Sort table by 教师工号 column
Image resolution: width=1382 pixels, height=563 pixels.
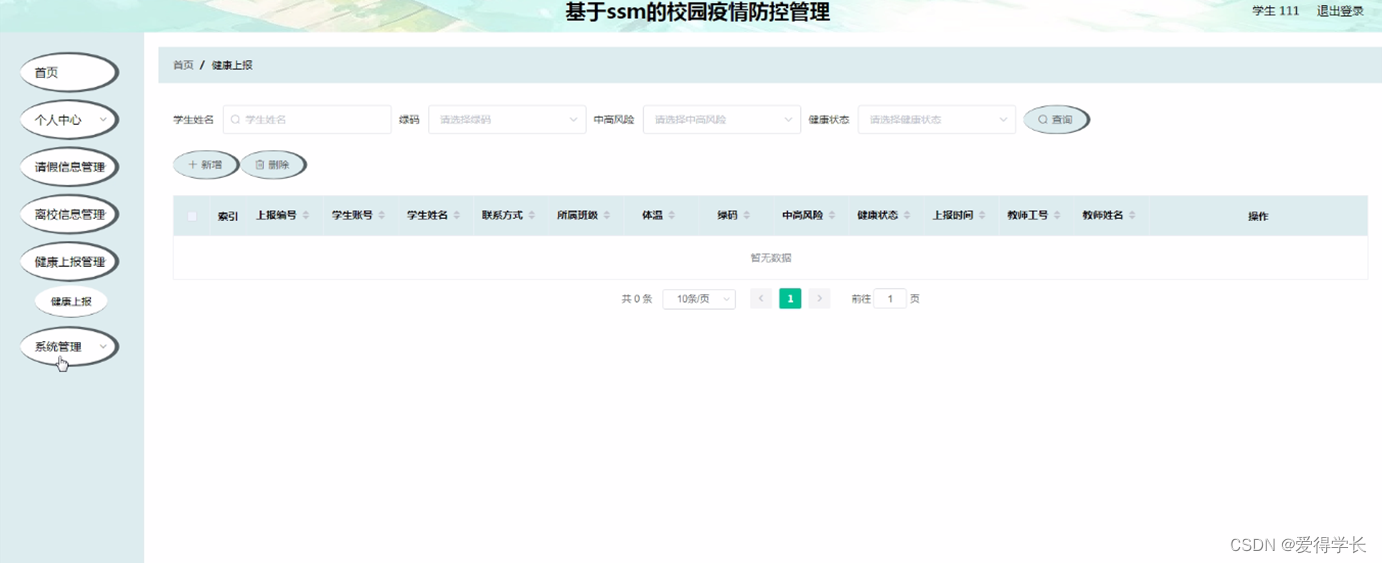(x=1057, y=215)
